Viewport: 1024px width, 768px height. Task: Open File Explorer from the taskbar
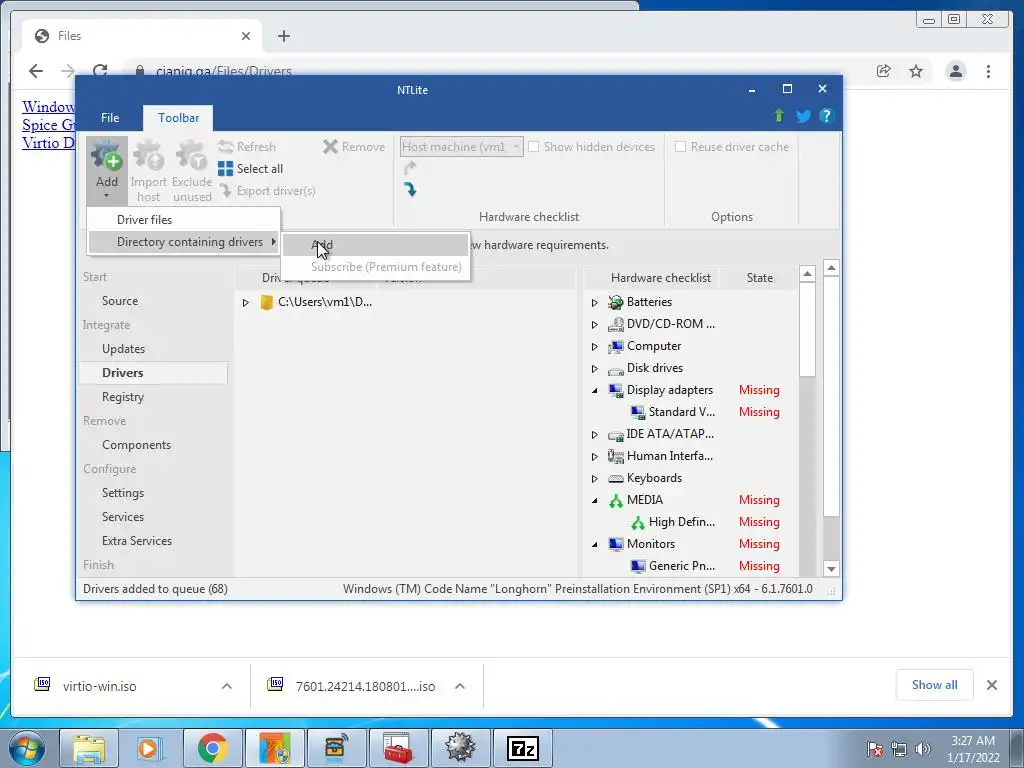[x=89, y=748]
